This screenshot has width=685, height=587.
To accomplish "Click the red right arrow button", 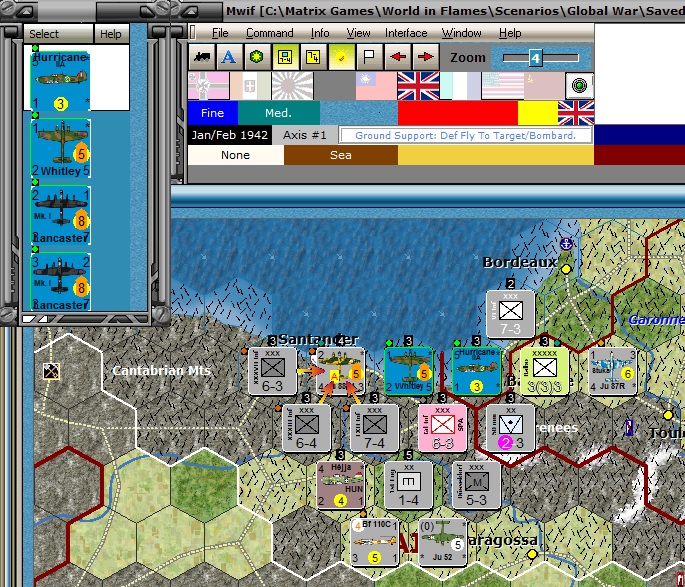I will pos(425,57).
